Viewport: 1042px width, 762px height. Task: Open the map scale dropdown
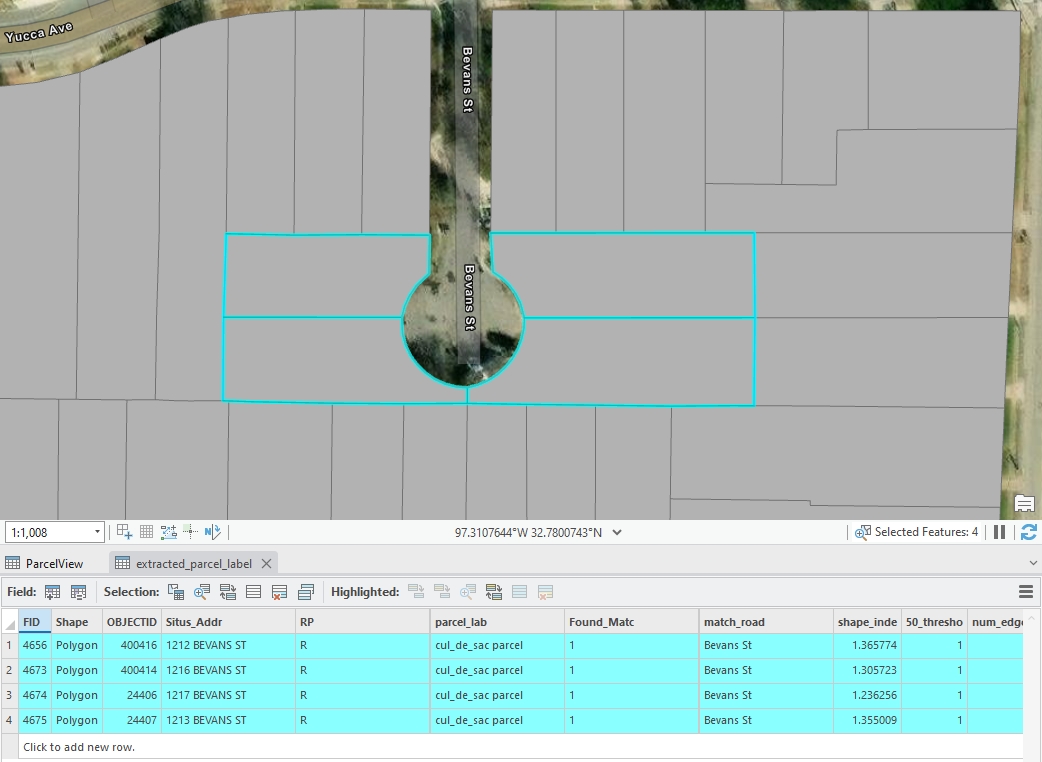pyautogui.click(x=97, y=532)
